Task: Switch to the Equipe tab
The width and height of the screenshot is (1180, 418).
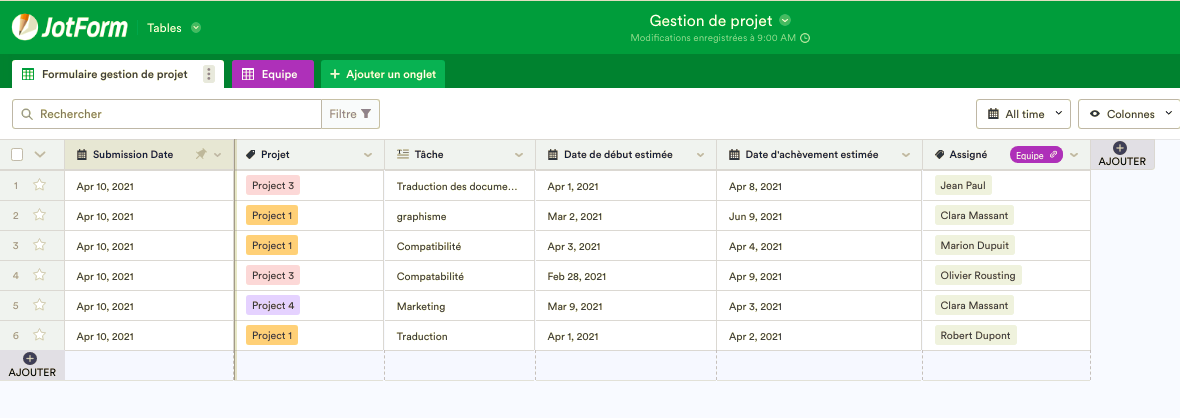Action: 272,74
